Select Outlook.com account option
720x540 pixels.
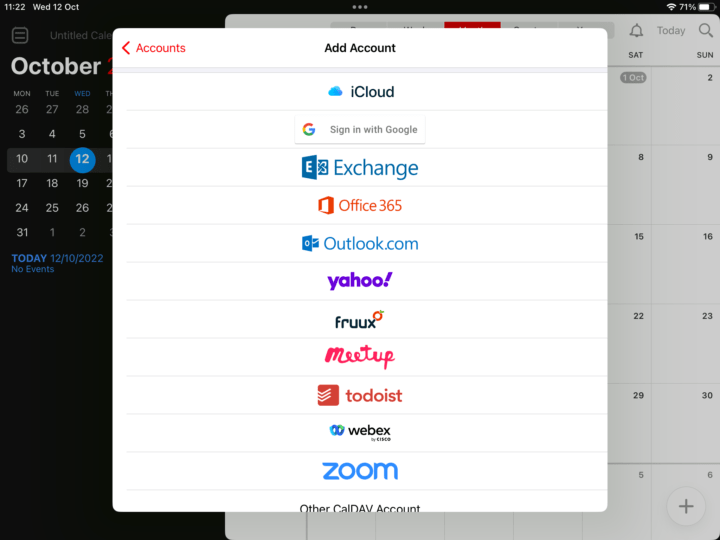pyautogui.click(x=360, y=243)
